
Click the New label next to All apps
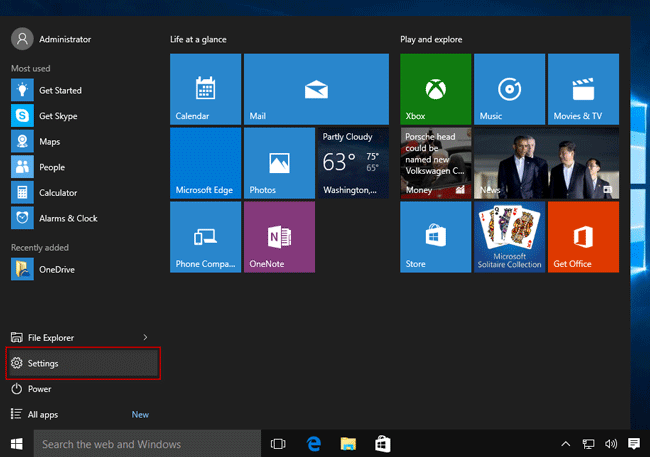(x=140, y=414)
